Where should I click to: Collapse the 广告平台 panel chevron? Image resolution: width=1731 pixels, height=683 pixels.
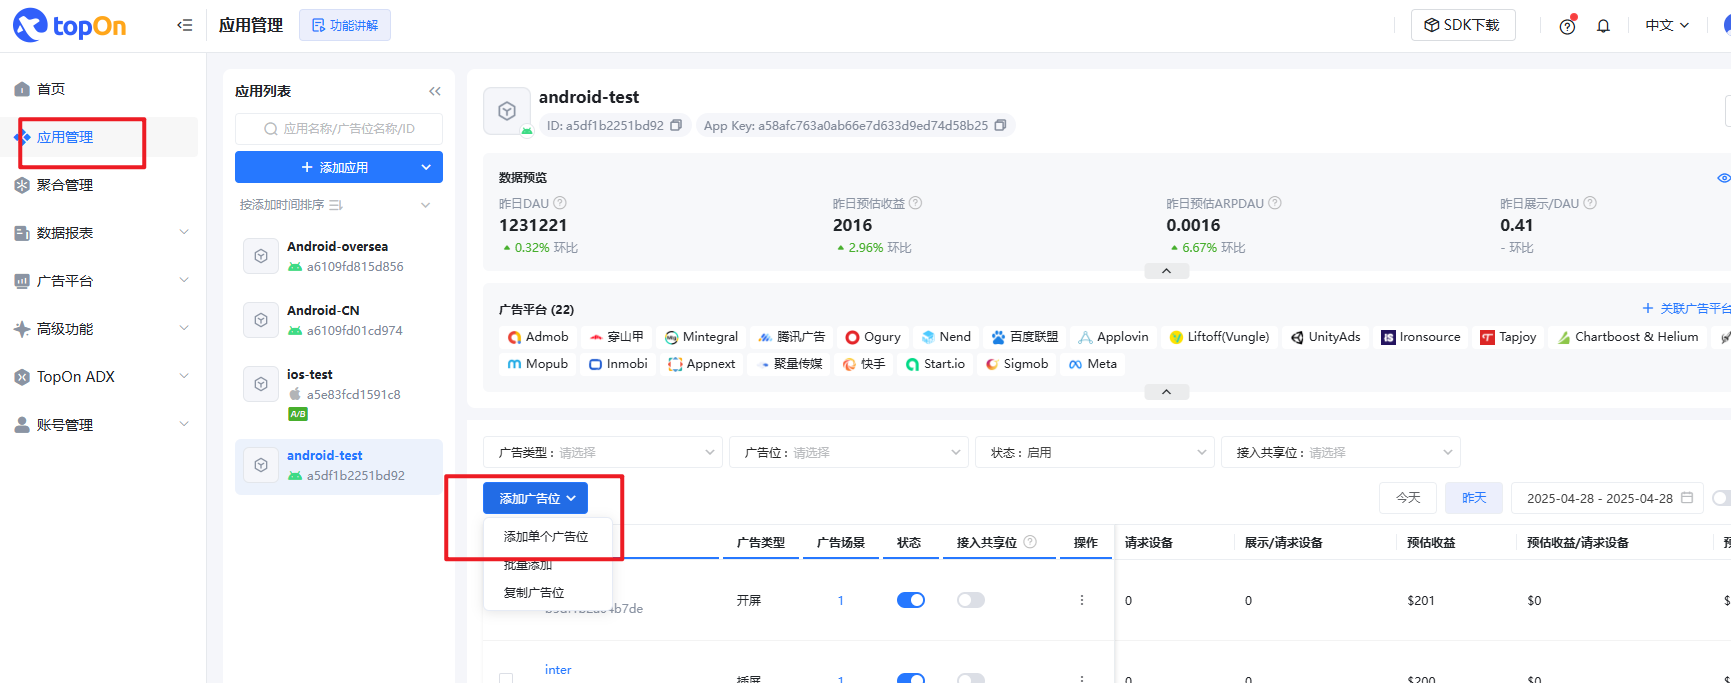[1166, 392]
